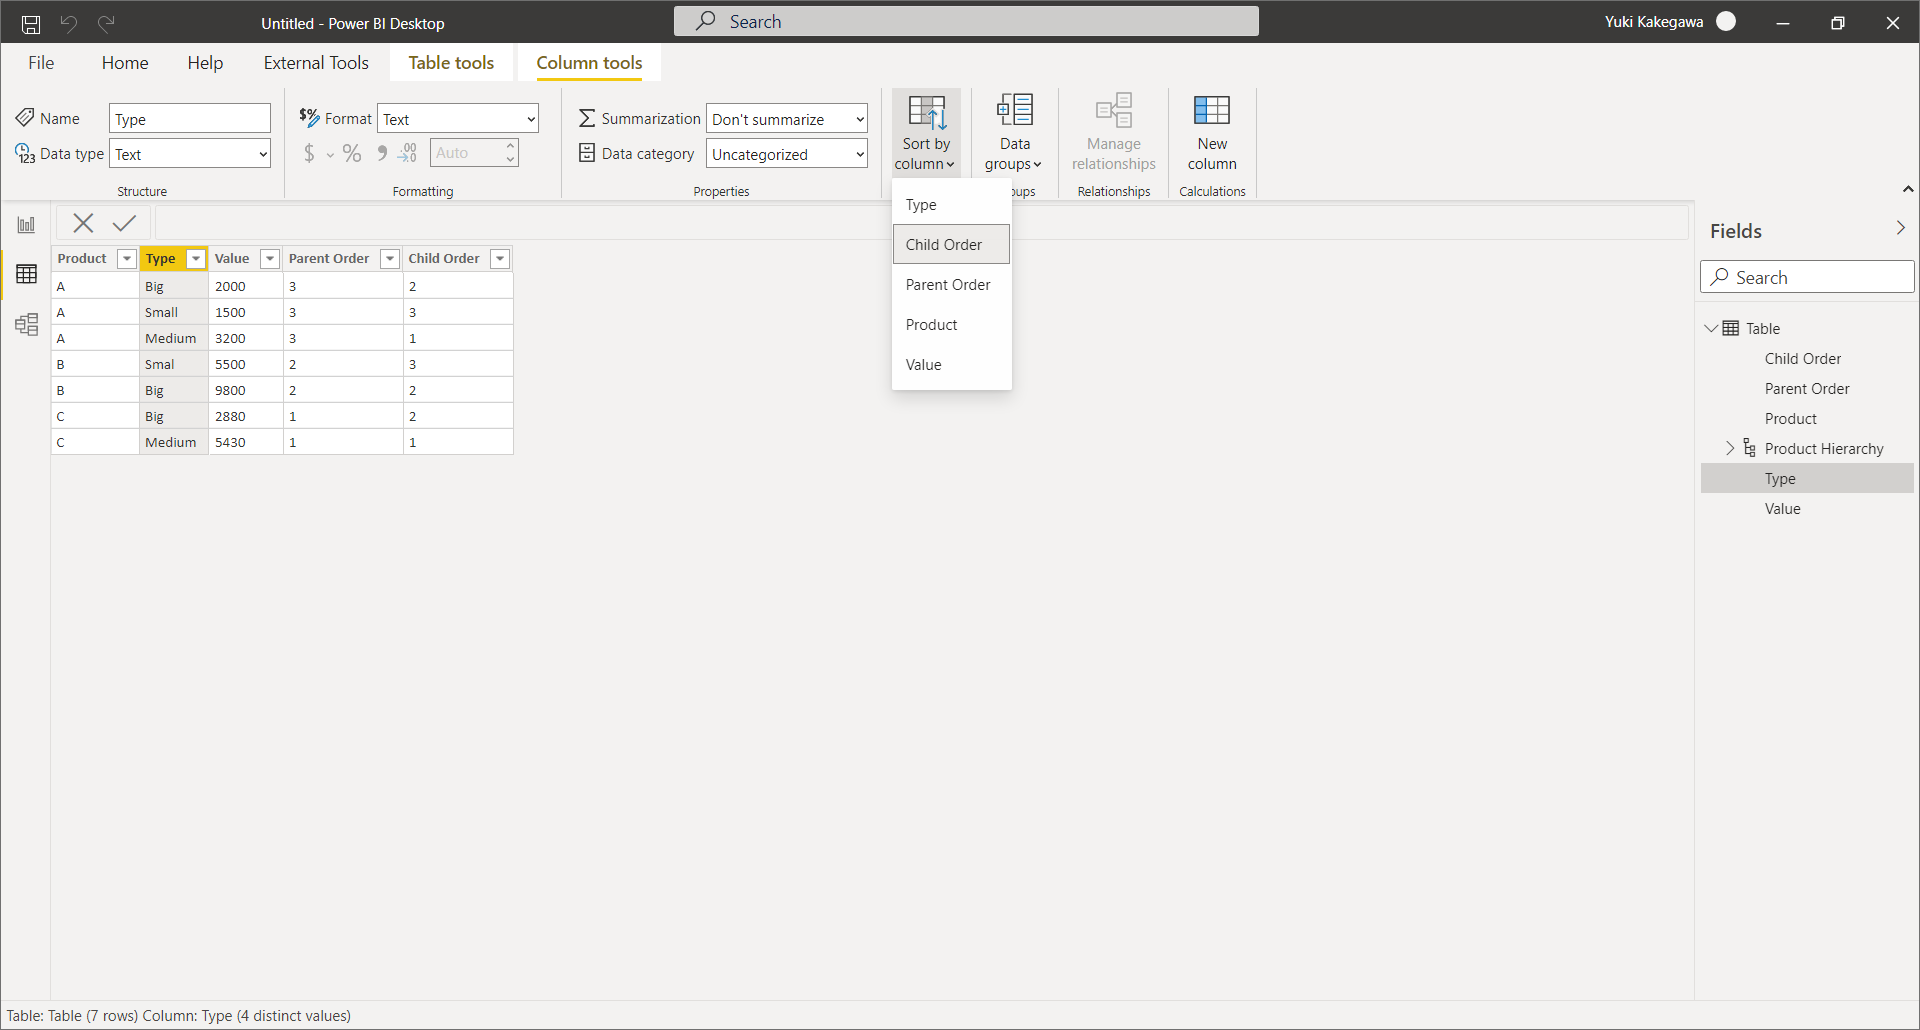
Task: Click the Save icon in title bar
Action: (31, 23)
